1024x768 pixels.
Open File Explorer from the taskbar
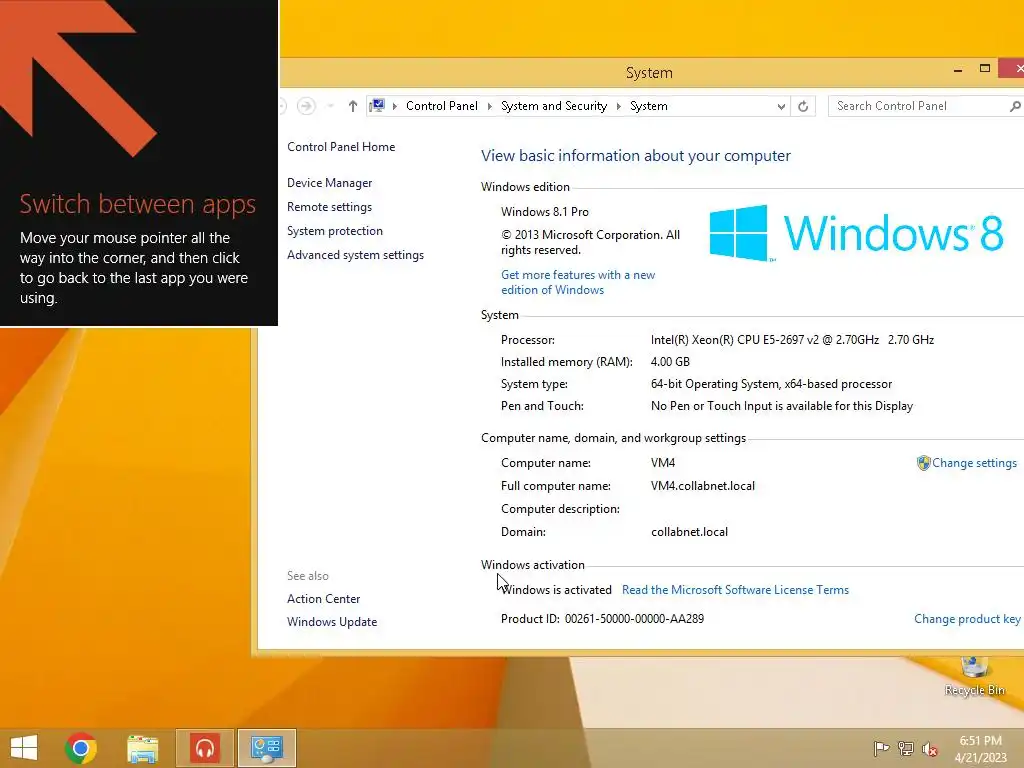coord(142,748)
